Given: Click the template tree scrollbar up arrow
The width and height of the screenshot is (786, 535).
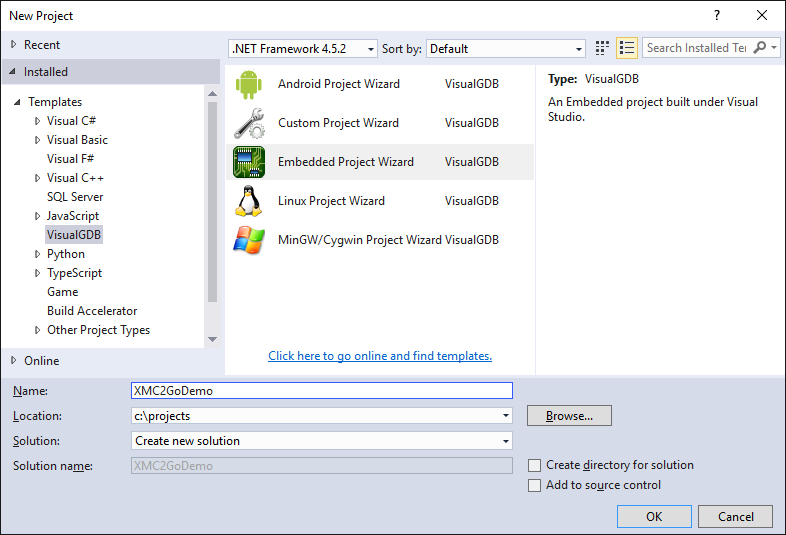Looking at the screenshot, I should point(213,94).
